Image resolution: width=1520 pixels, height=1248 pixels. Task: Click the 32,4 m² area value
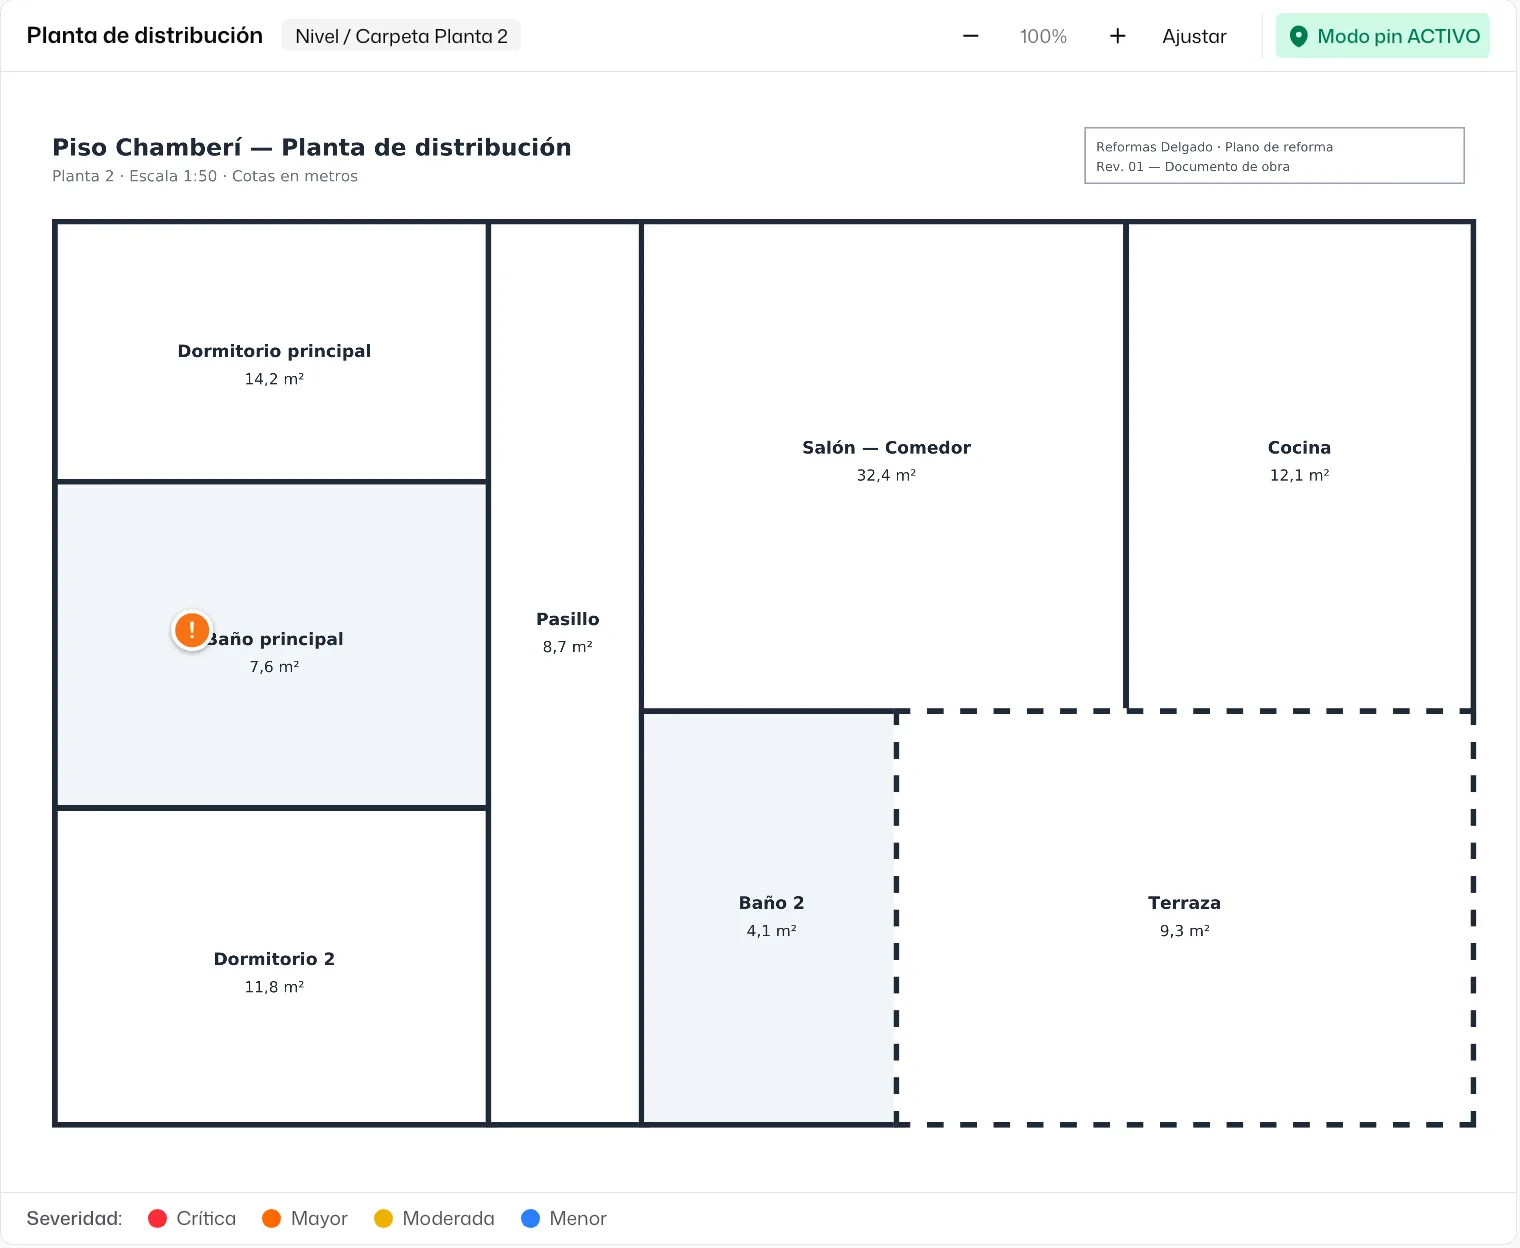(x=886, y=475)
